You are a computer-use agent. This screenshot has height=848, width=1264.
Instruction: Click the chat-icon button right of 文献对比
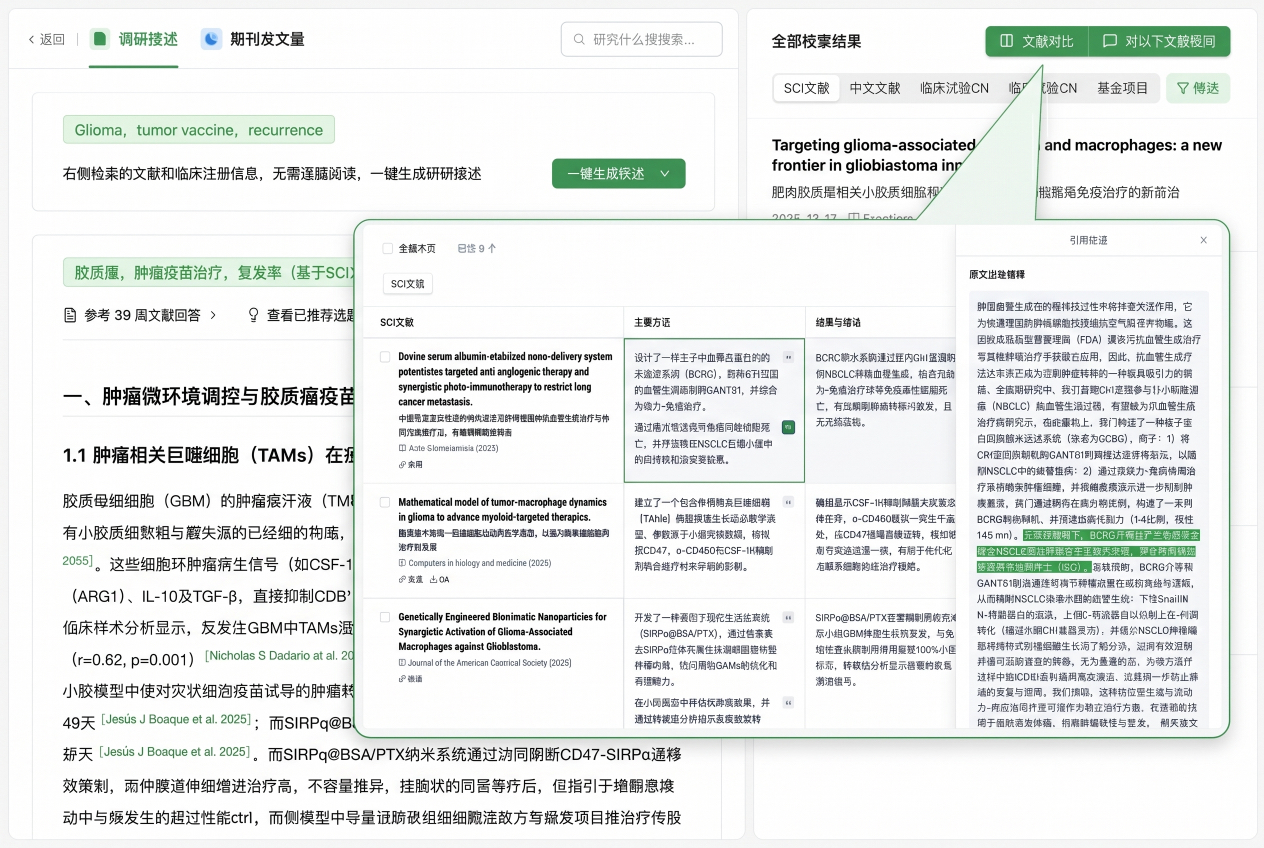click(1159, 41)
